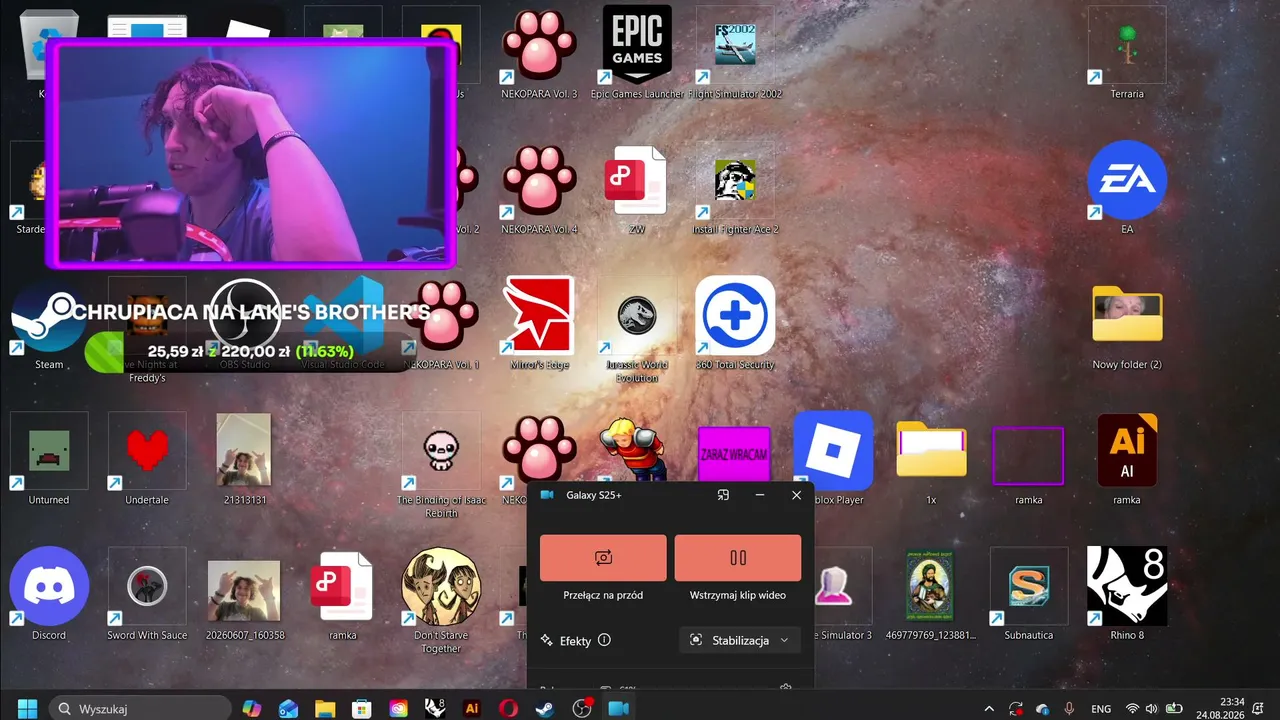
Task: Select the Sword With Sauce shortcut
Action: click(x=147, y=594)
